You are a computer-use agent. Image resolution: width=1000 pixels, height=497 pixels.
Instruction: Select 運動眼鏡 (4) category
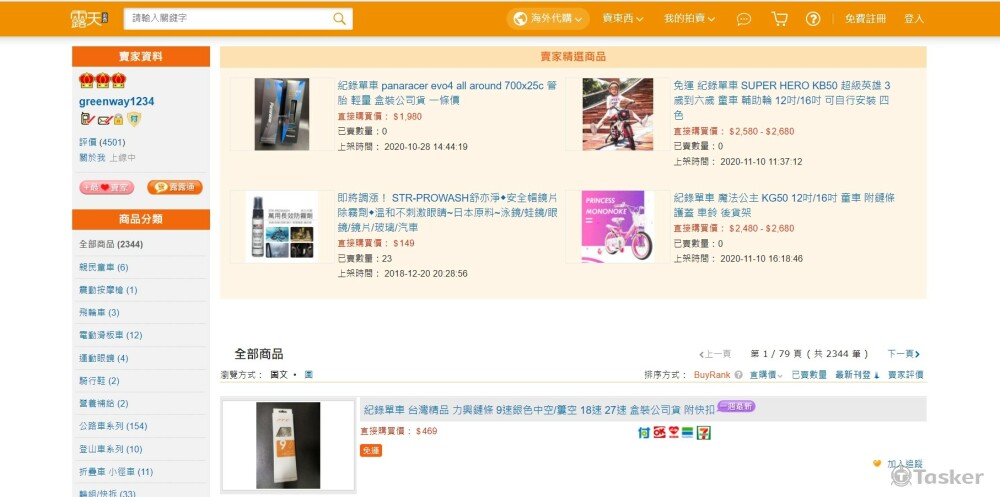click(103, 358)
